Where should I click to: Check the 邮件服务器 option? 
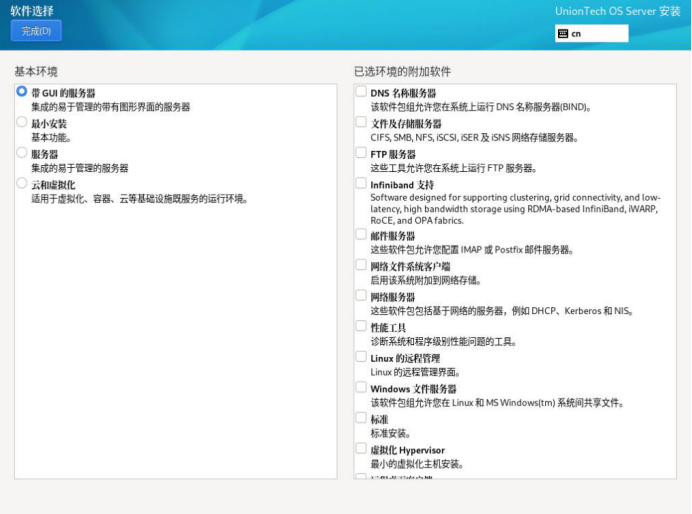tap(361, 234)
